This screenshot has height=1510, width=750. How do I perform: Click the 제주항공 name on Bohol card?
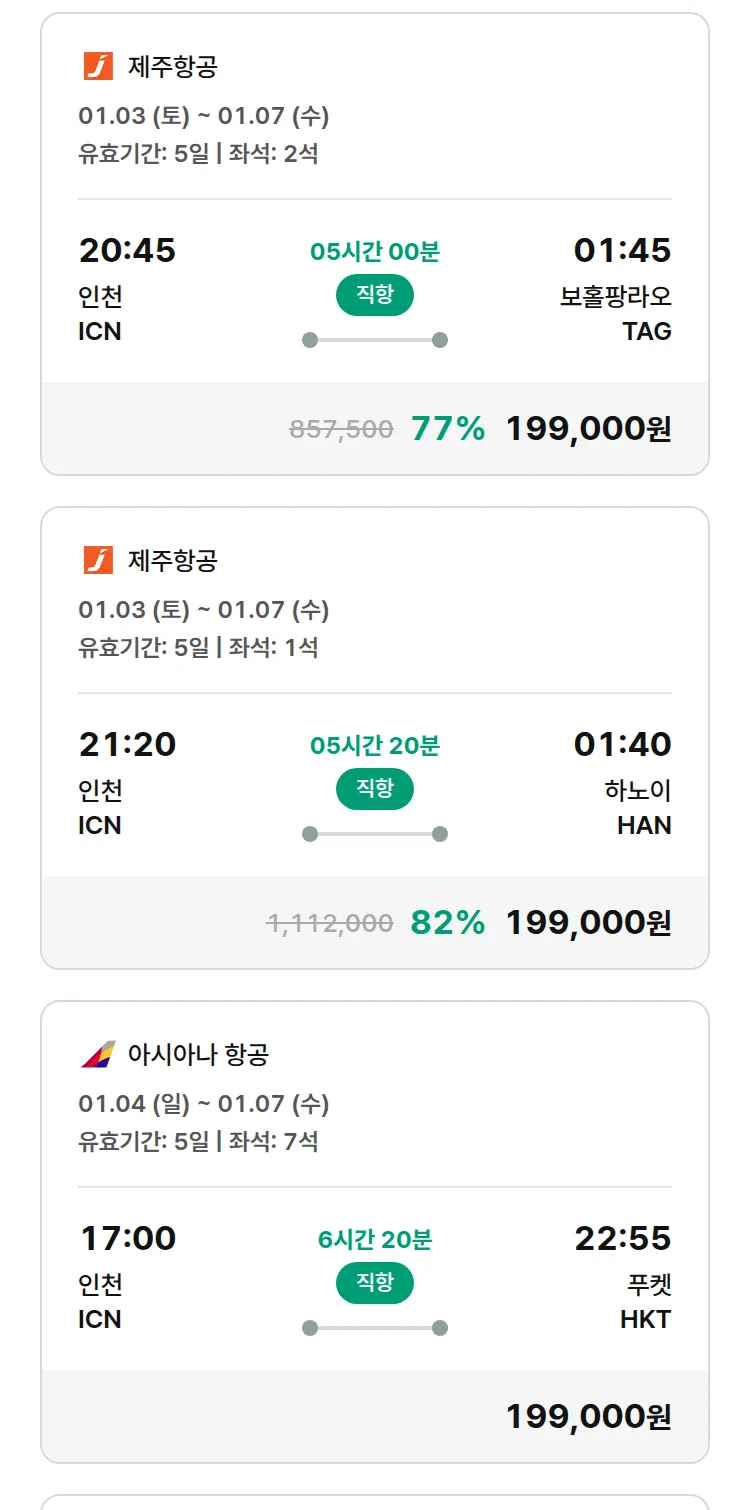pos(172,67)
